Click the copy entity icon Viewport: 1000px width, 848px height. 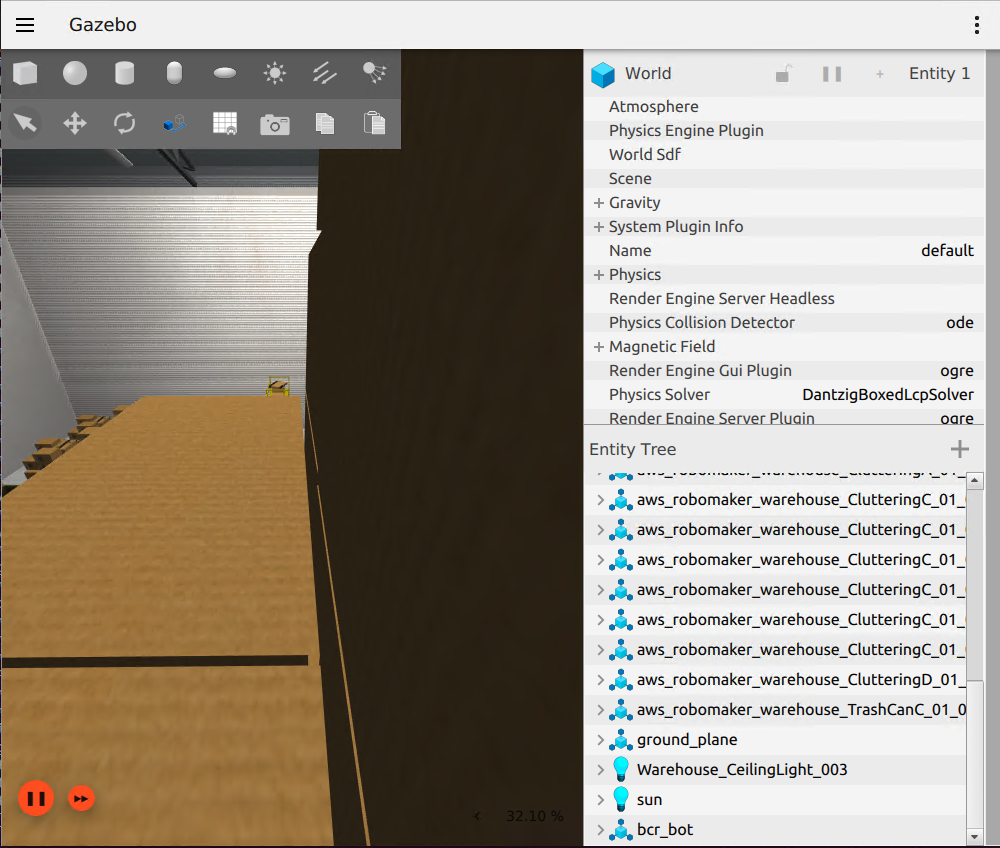pyautogui.click(x=325, y=123)
